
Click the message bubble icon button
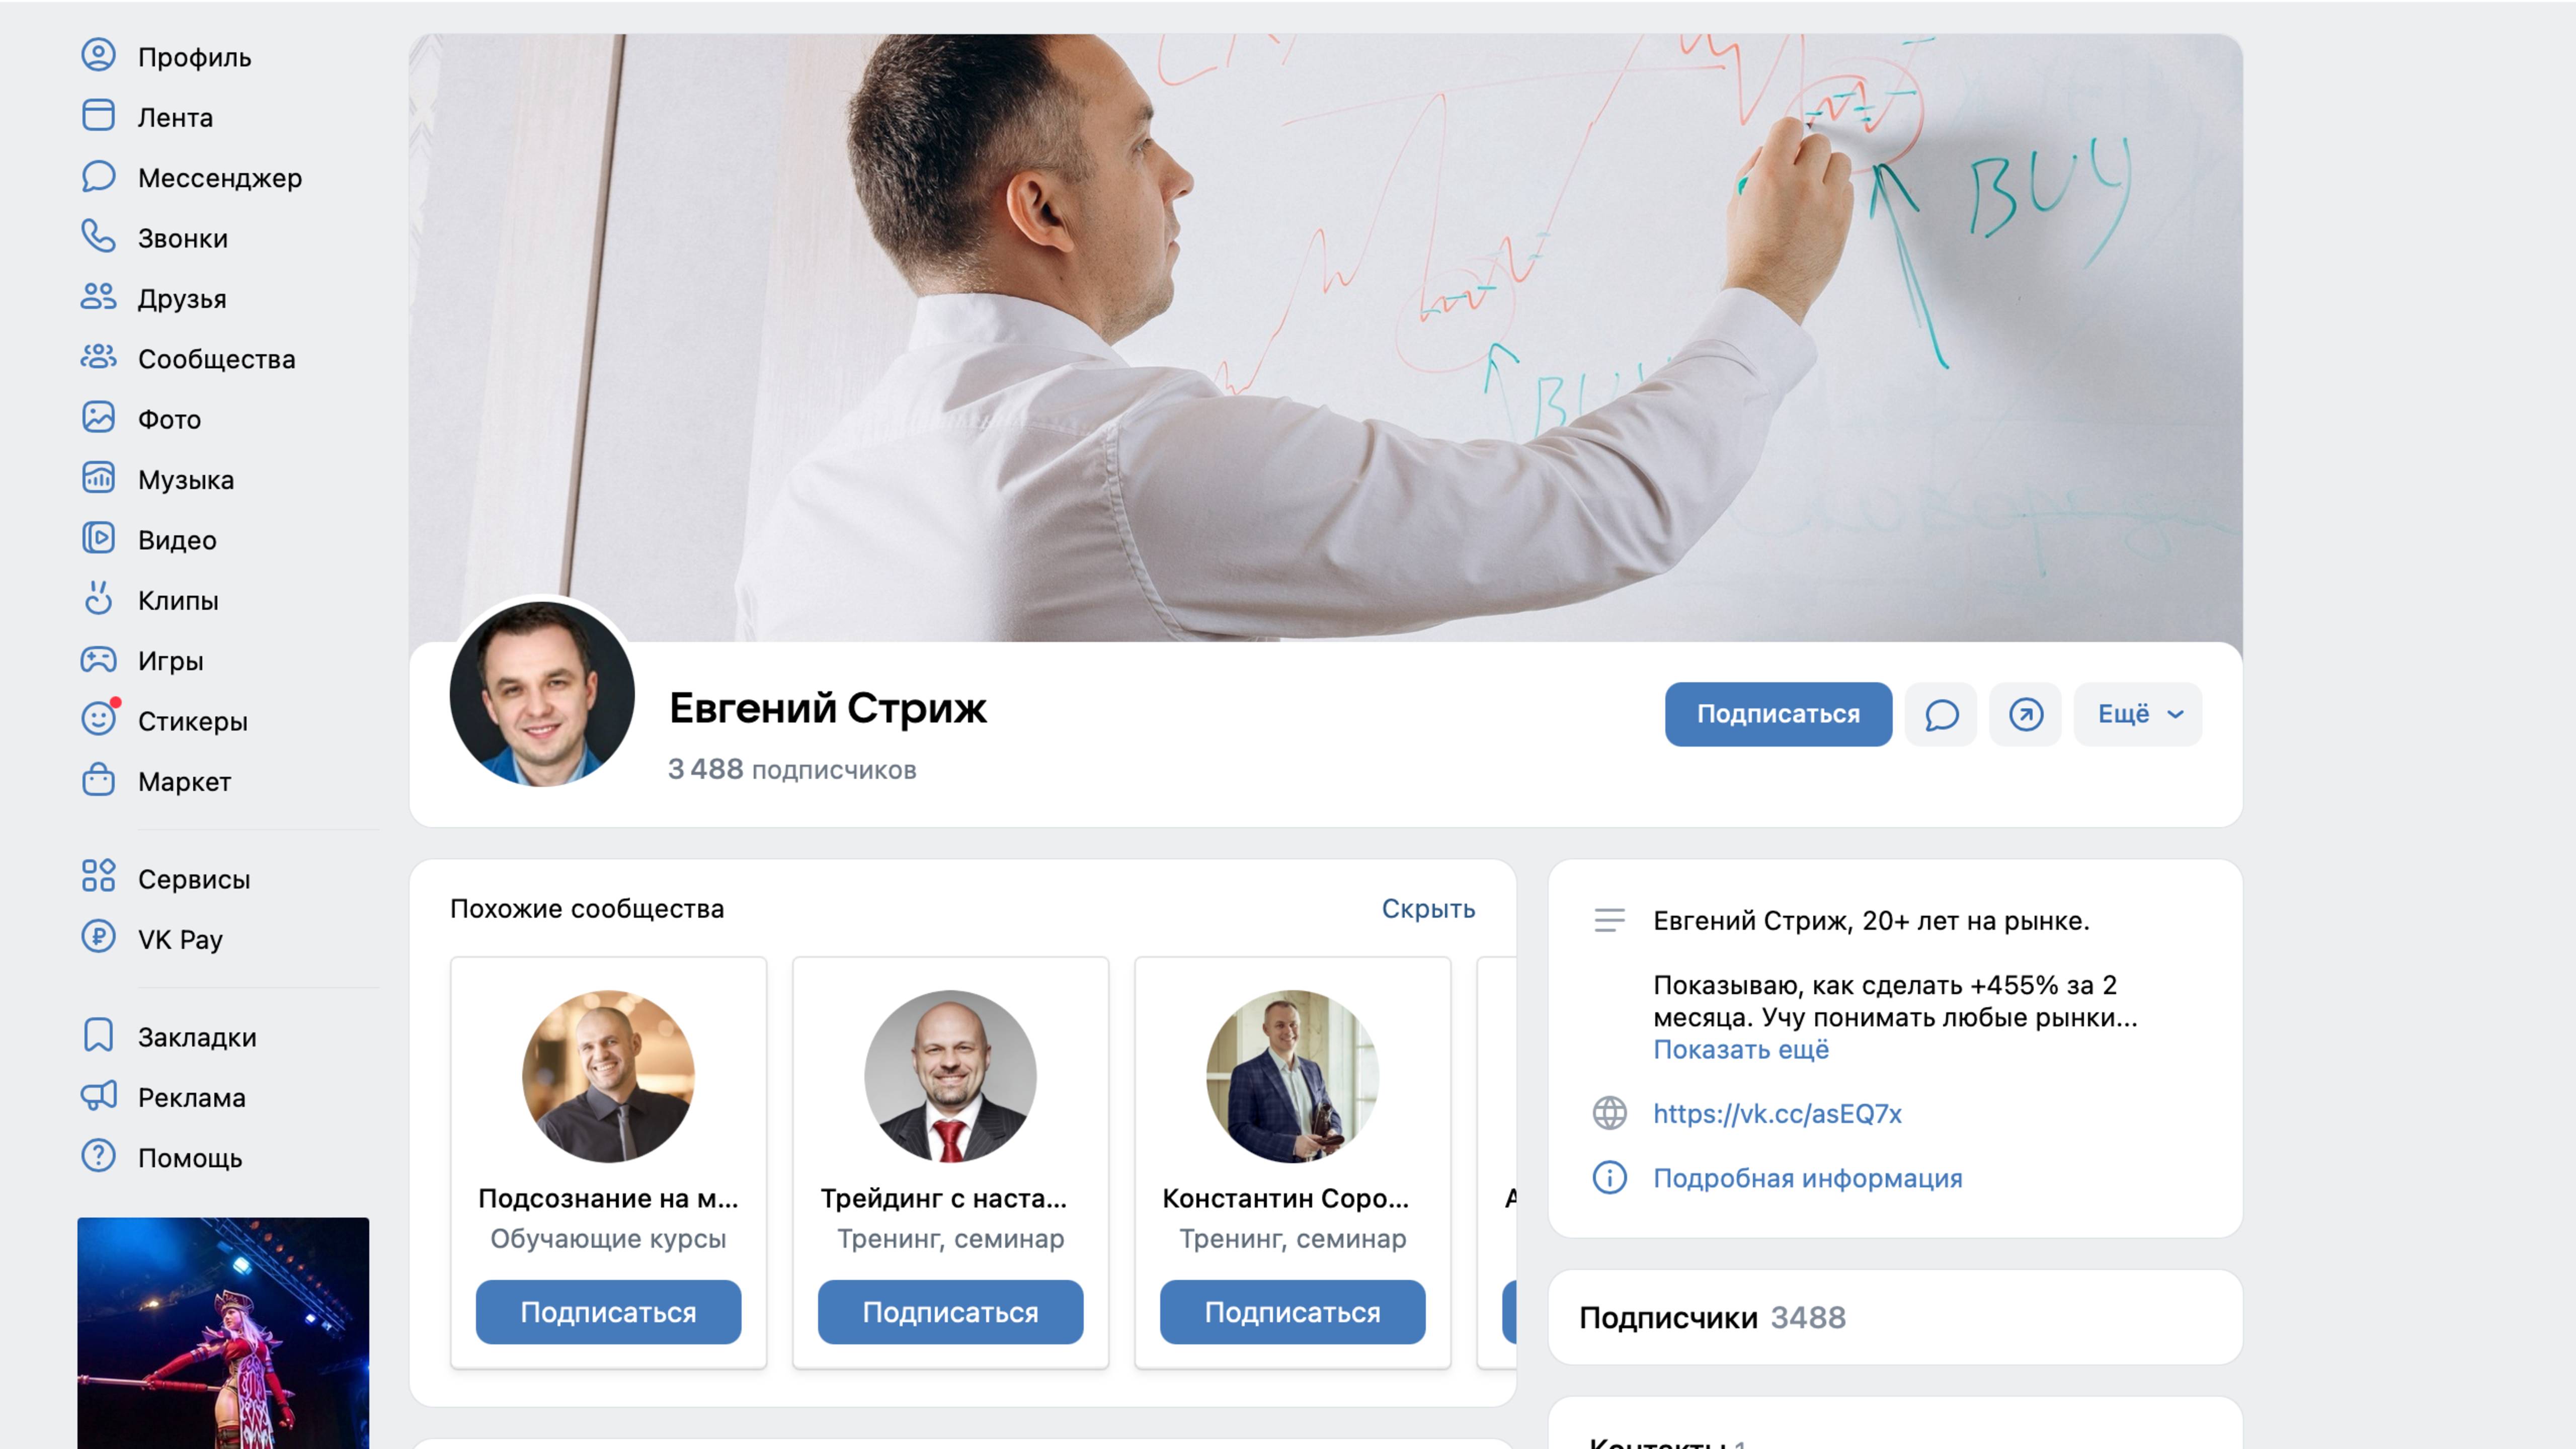[1941, 714]
